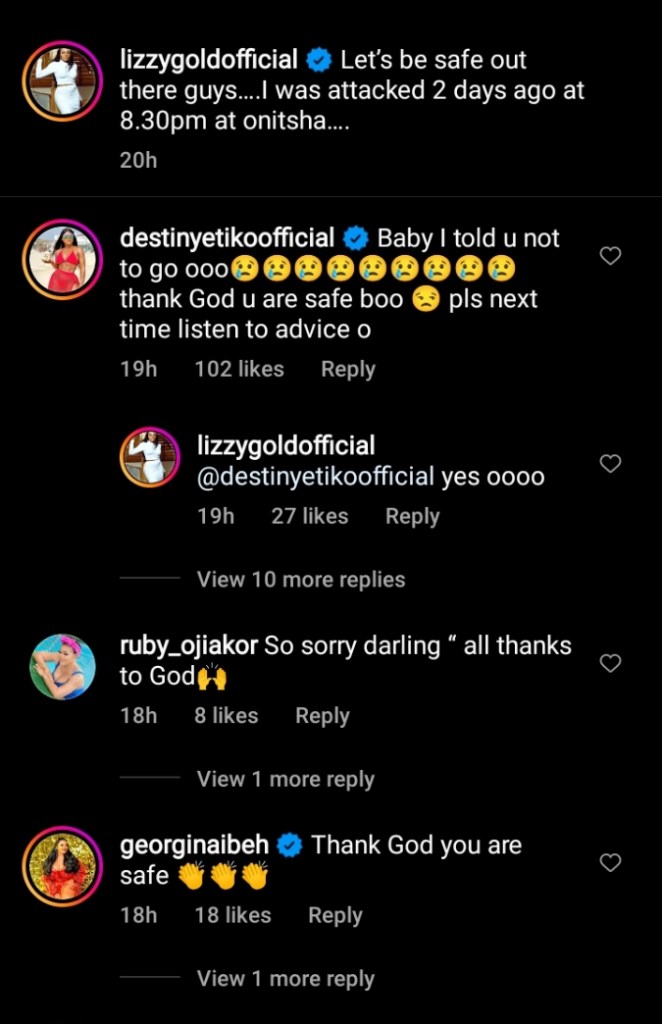Open lizzygoldofficial's profile picture at top
The width and height of the screenshot is (662, 1024).
(63, 82)
